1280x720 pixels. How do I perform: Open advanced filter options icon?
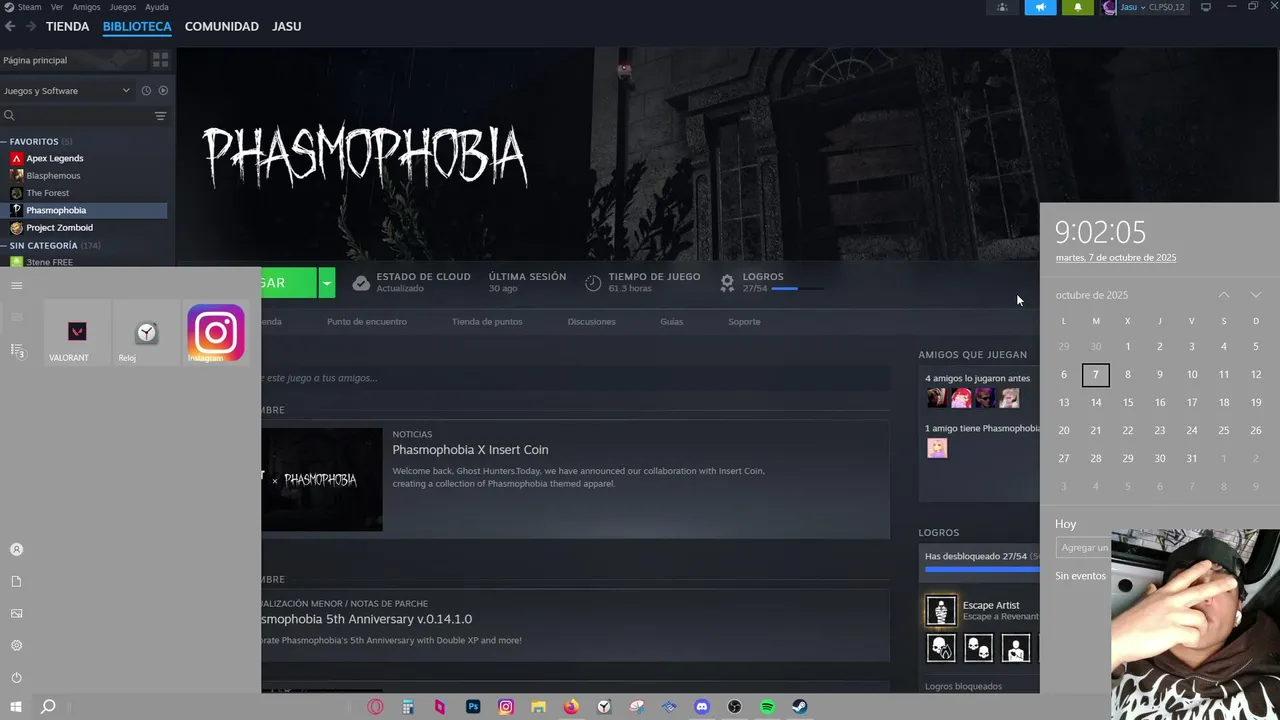pos(160,116)
